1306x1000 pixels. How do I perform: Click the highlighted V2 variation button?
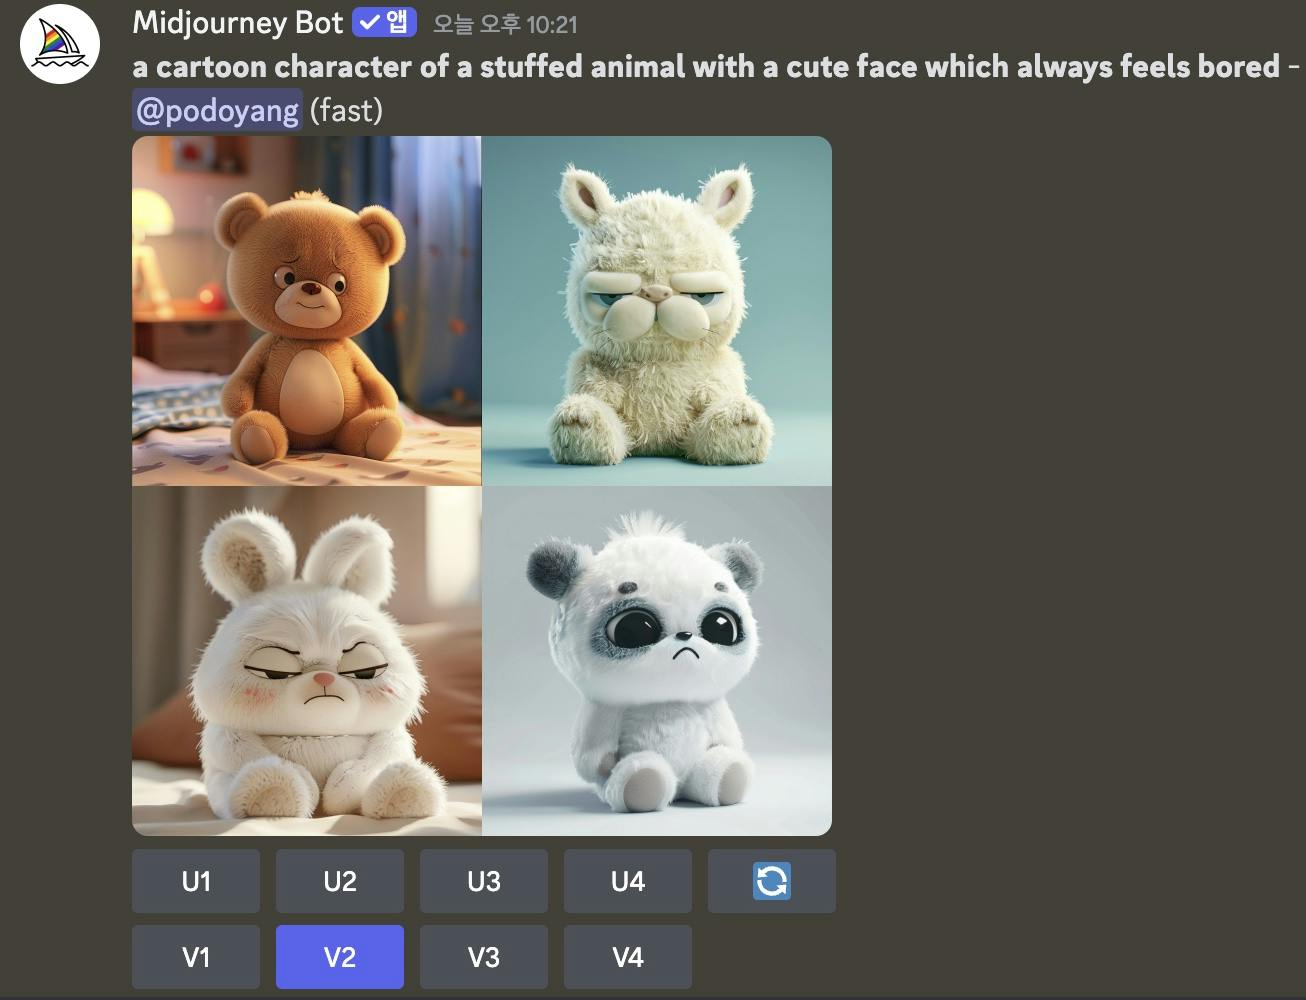point(340,957)
